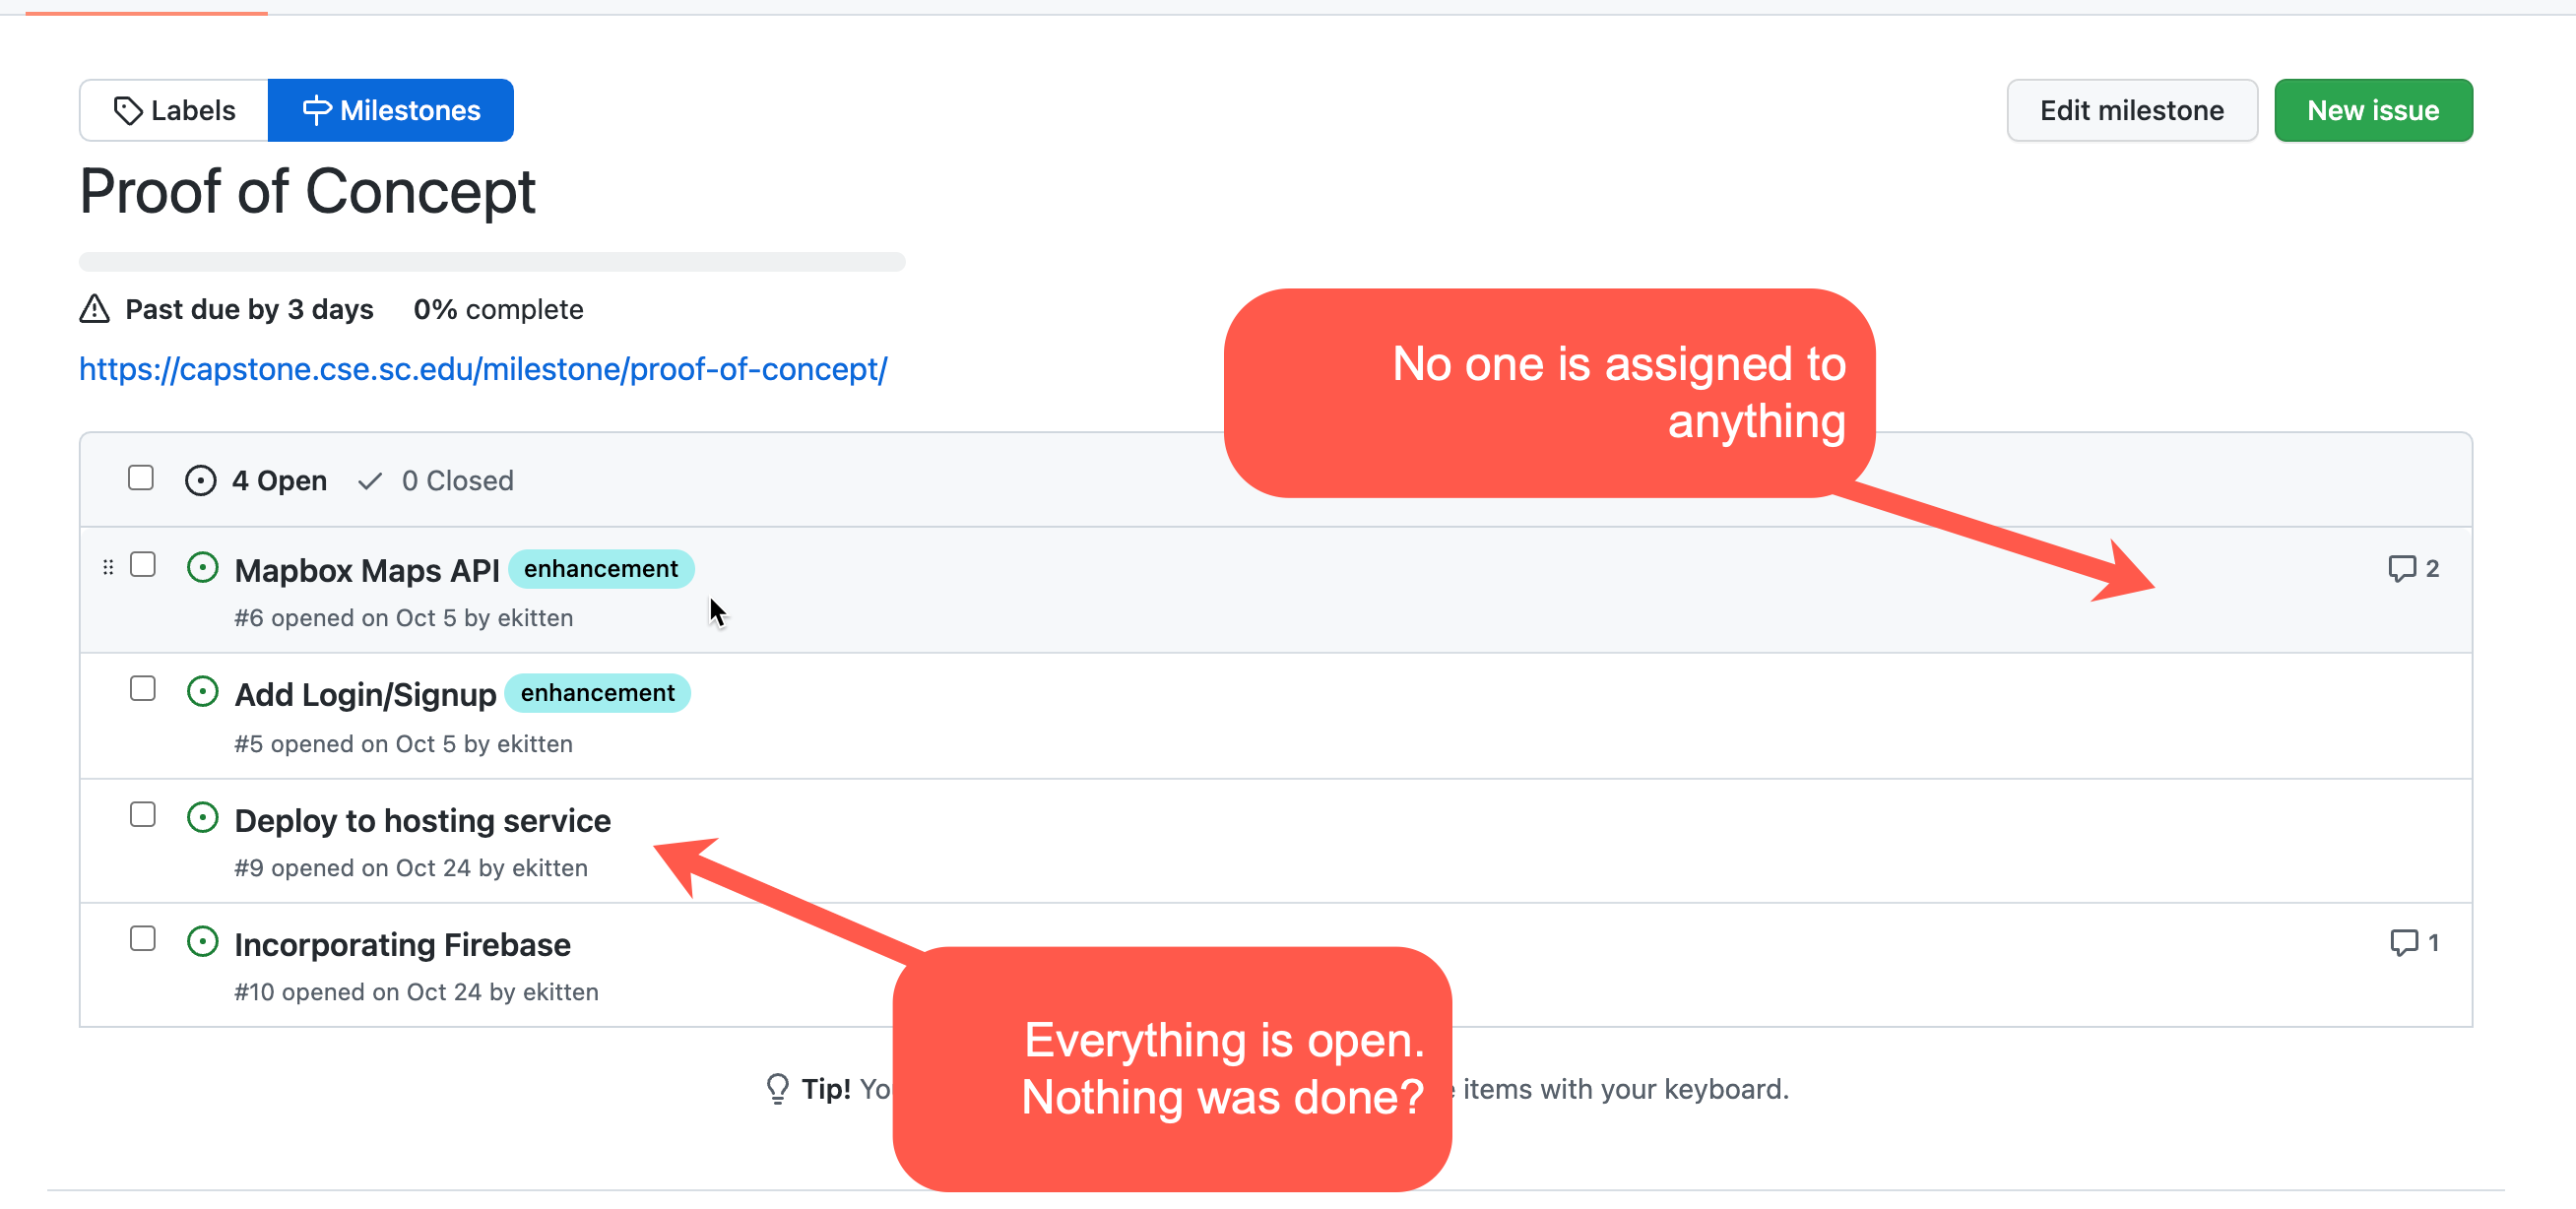The image size is (2576, 1209).
Task: Open the Milestones section
Action: [409, 110]
